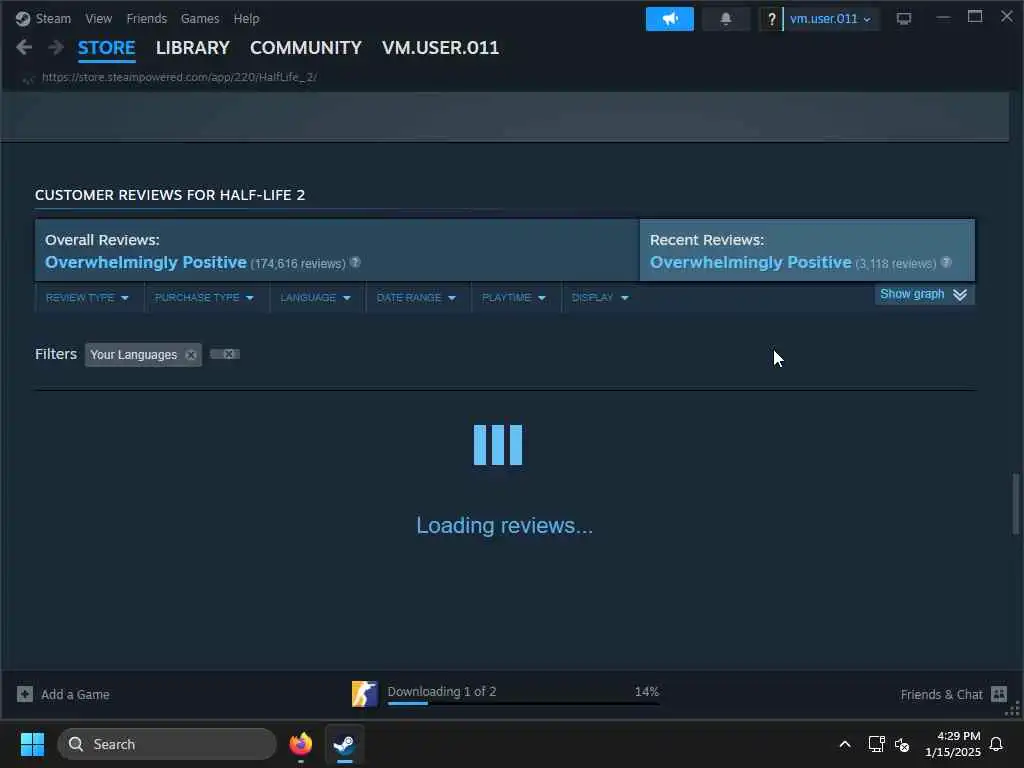Open the announcements megaphone button
The image size is (1024, 768).
point(669,19)
